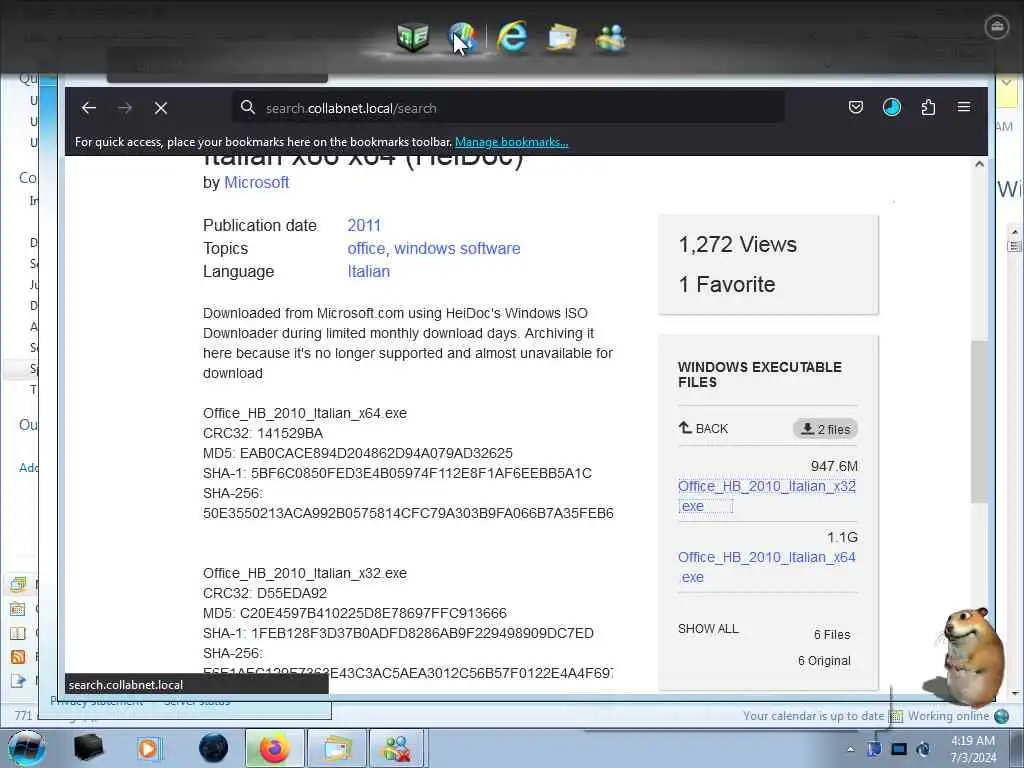Select the 1 Favorite text
This screenshot has height=768, width=1024.
point(727,284)
